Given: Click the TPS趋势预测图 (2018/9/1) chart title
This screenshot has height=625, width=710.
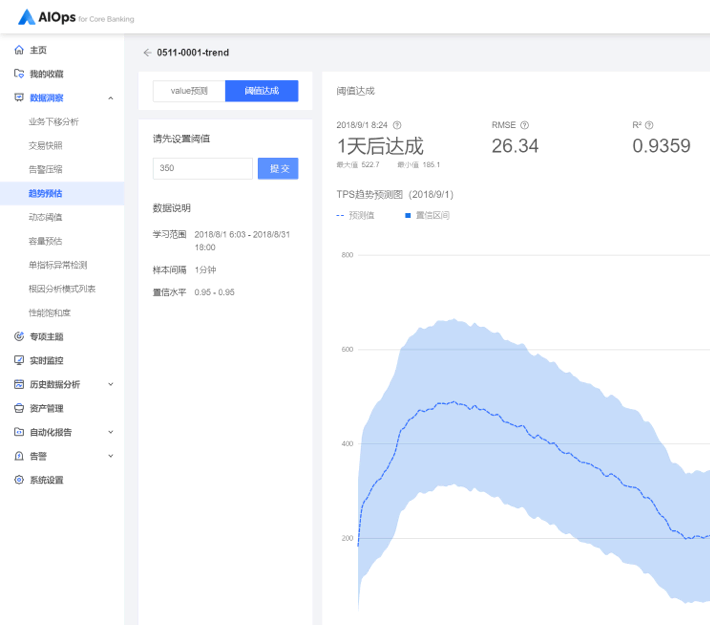Looking at the screenshot, I should [x=395, y=195].
